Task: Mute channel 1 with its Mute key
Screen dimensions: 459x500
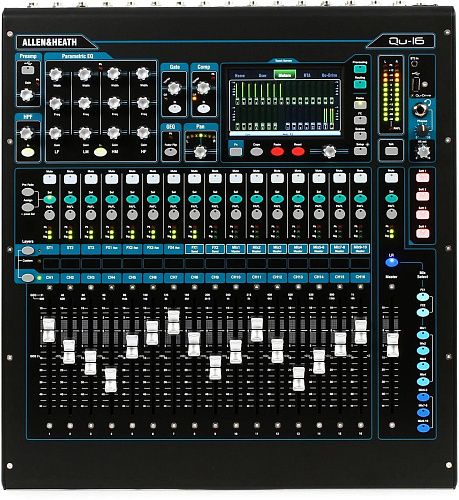Action: pyautogui.click(x=49, y=179)
